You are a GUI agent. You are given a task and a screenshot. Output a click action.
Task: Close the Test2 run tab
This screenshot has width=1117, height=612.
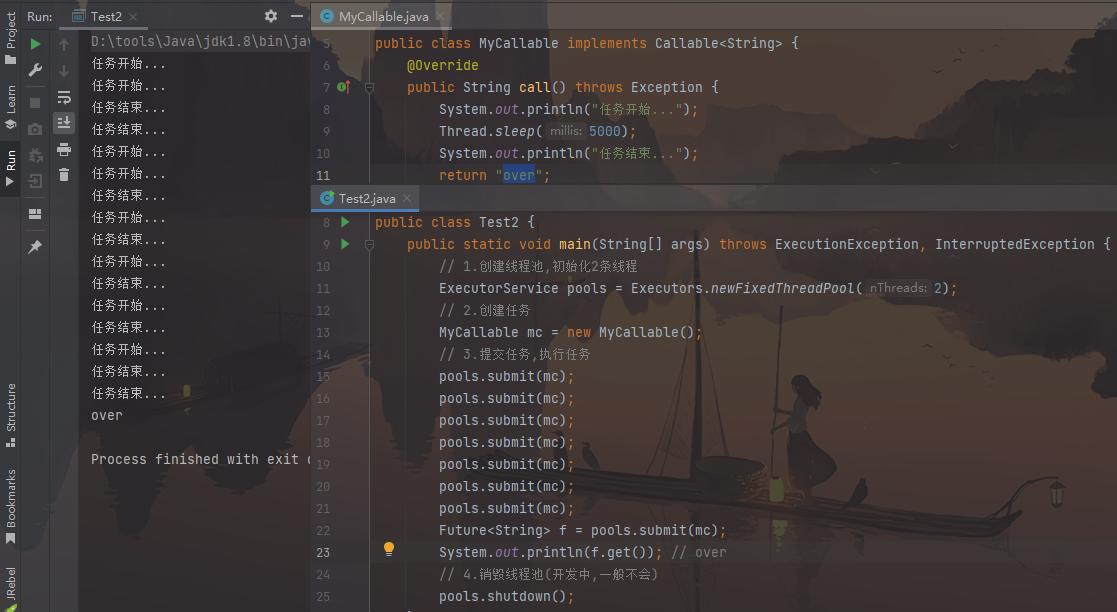tap(133, 17)
